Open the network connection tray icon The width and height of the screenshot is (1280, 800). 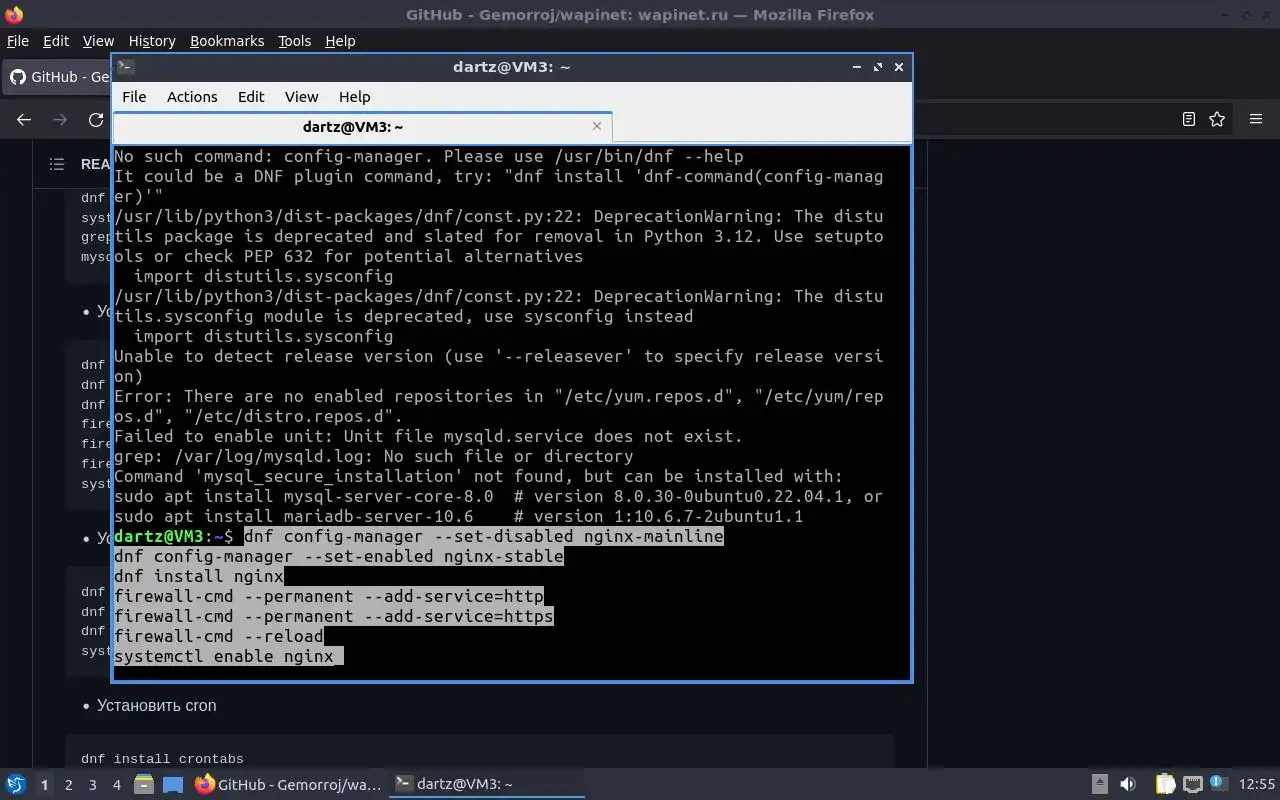point(1192,784)
